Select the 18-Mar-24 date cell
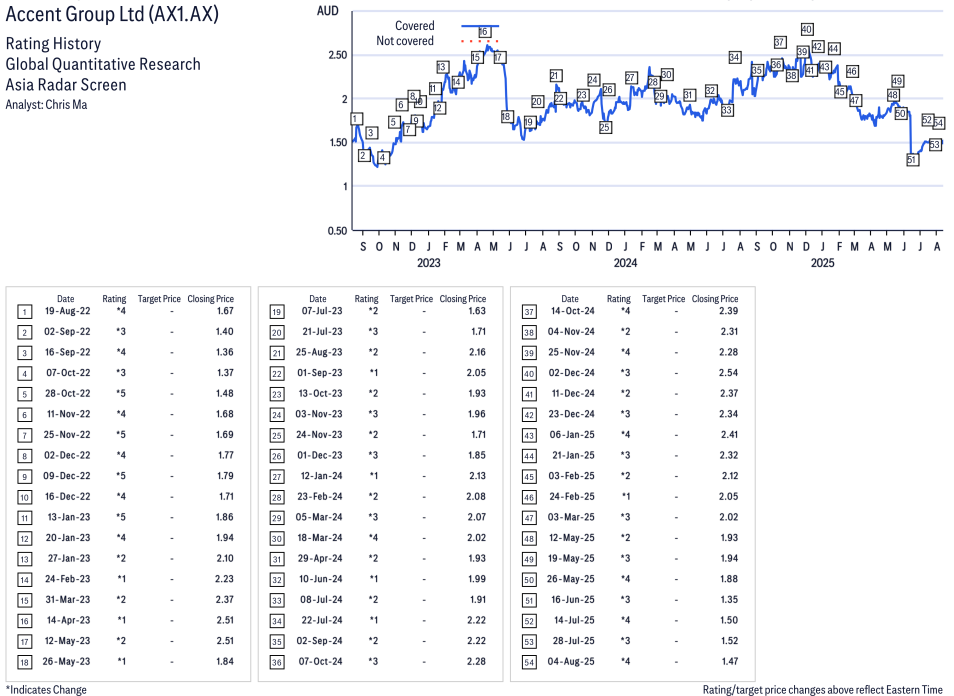This screenshot has width=954, height=696. point(319,538)
